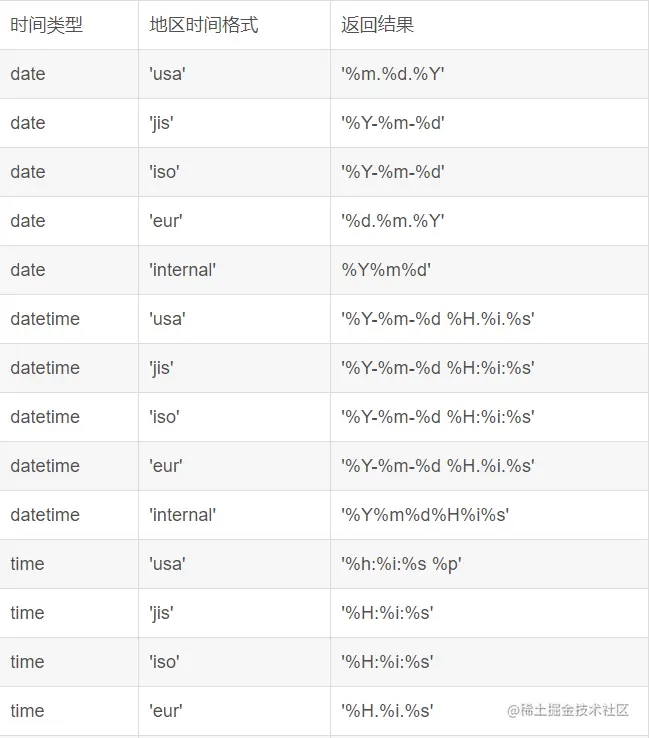Select the '%H.%i.%s' result in time eur row

pyautogui.click(x=387, y=711)
